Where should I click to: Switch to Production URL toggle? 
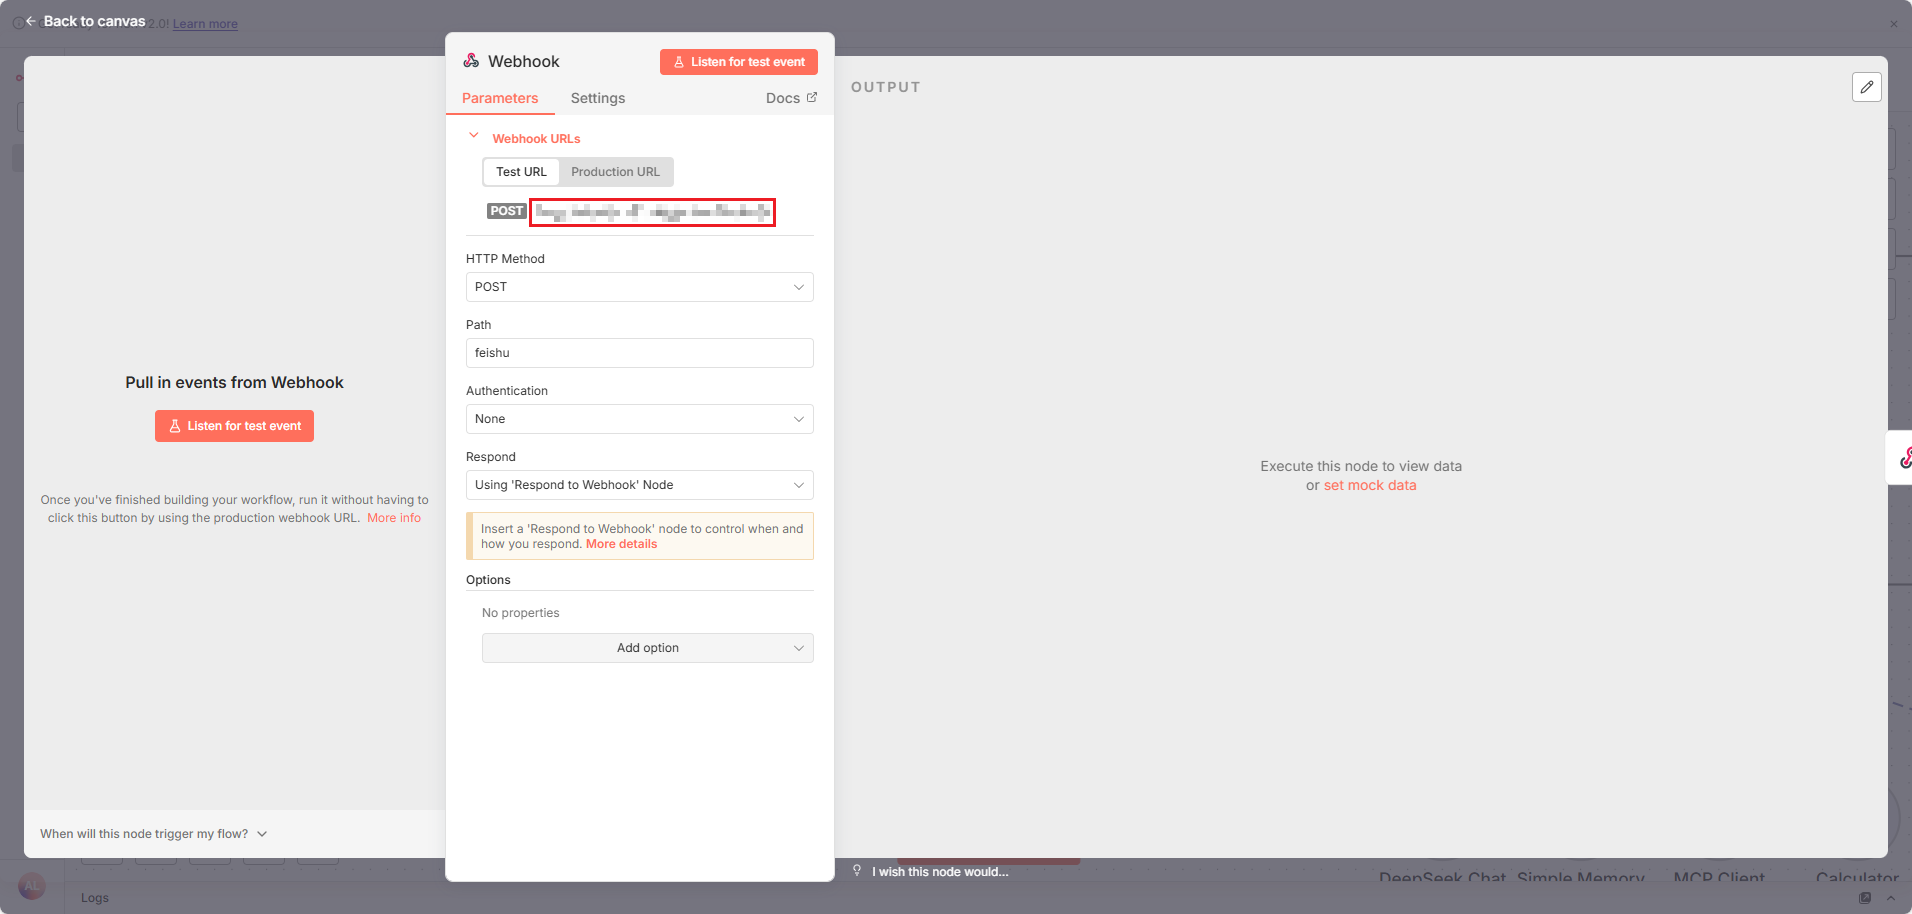615,172
